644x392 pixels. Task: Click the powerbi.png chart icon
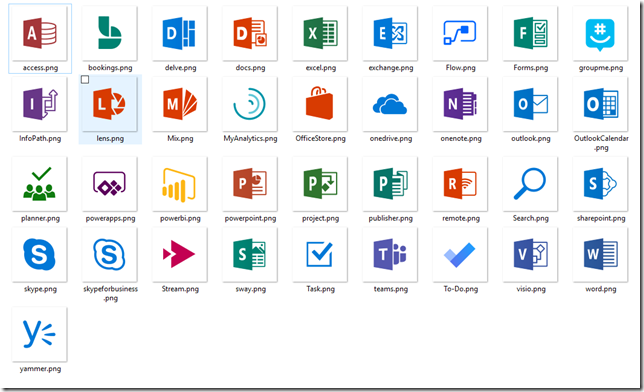point(180,184)
